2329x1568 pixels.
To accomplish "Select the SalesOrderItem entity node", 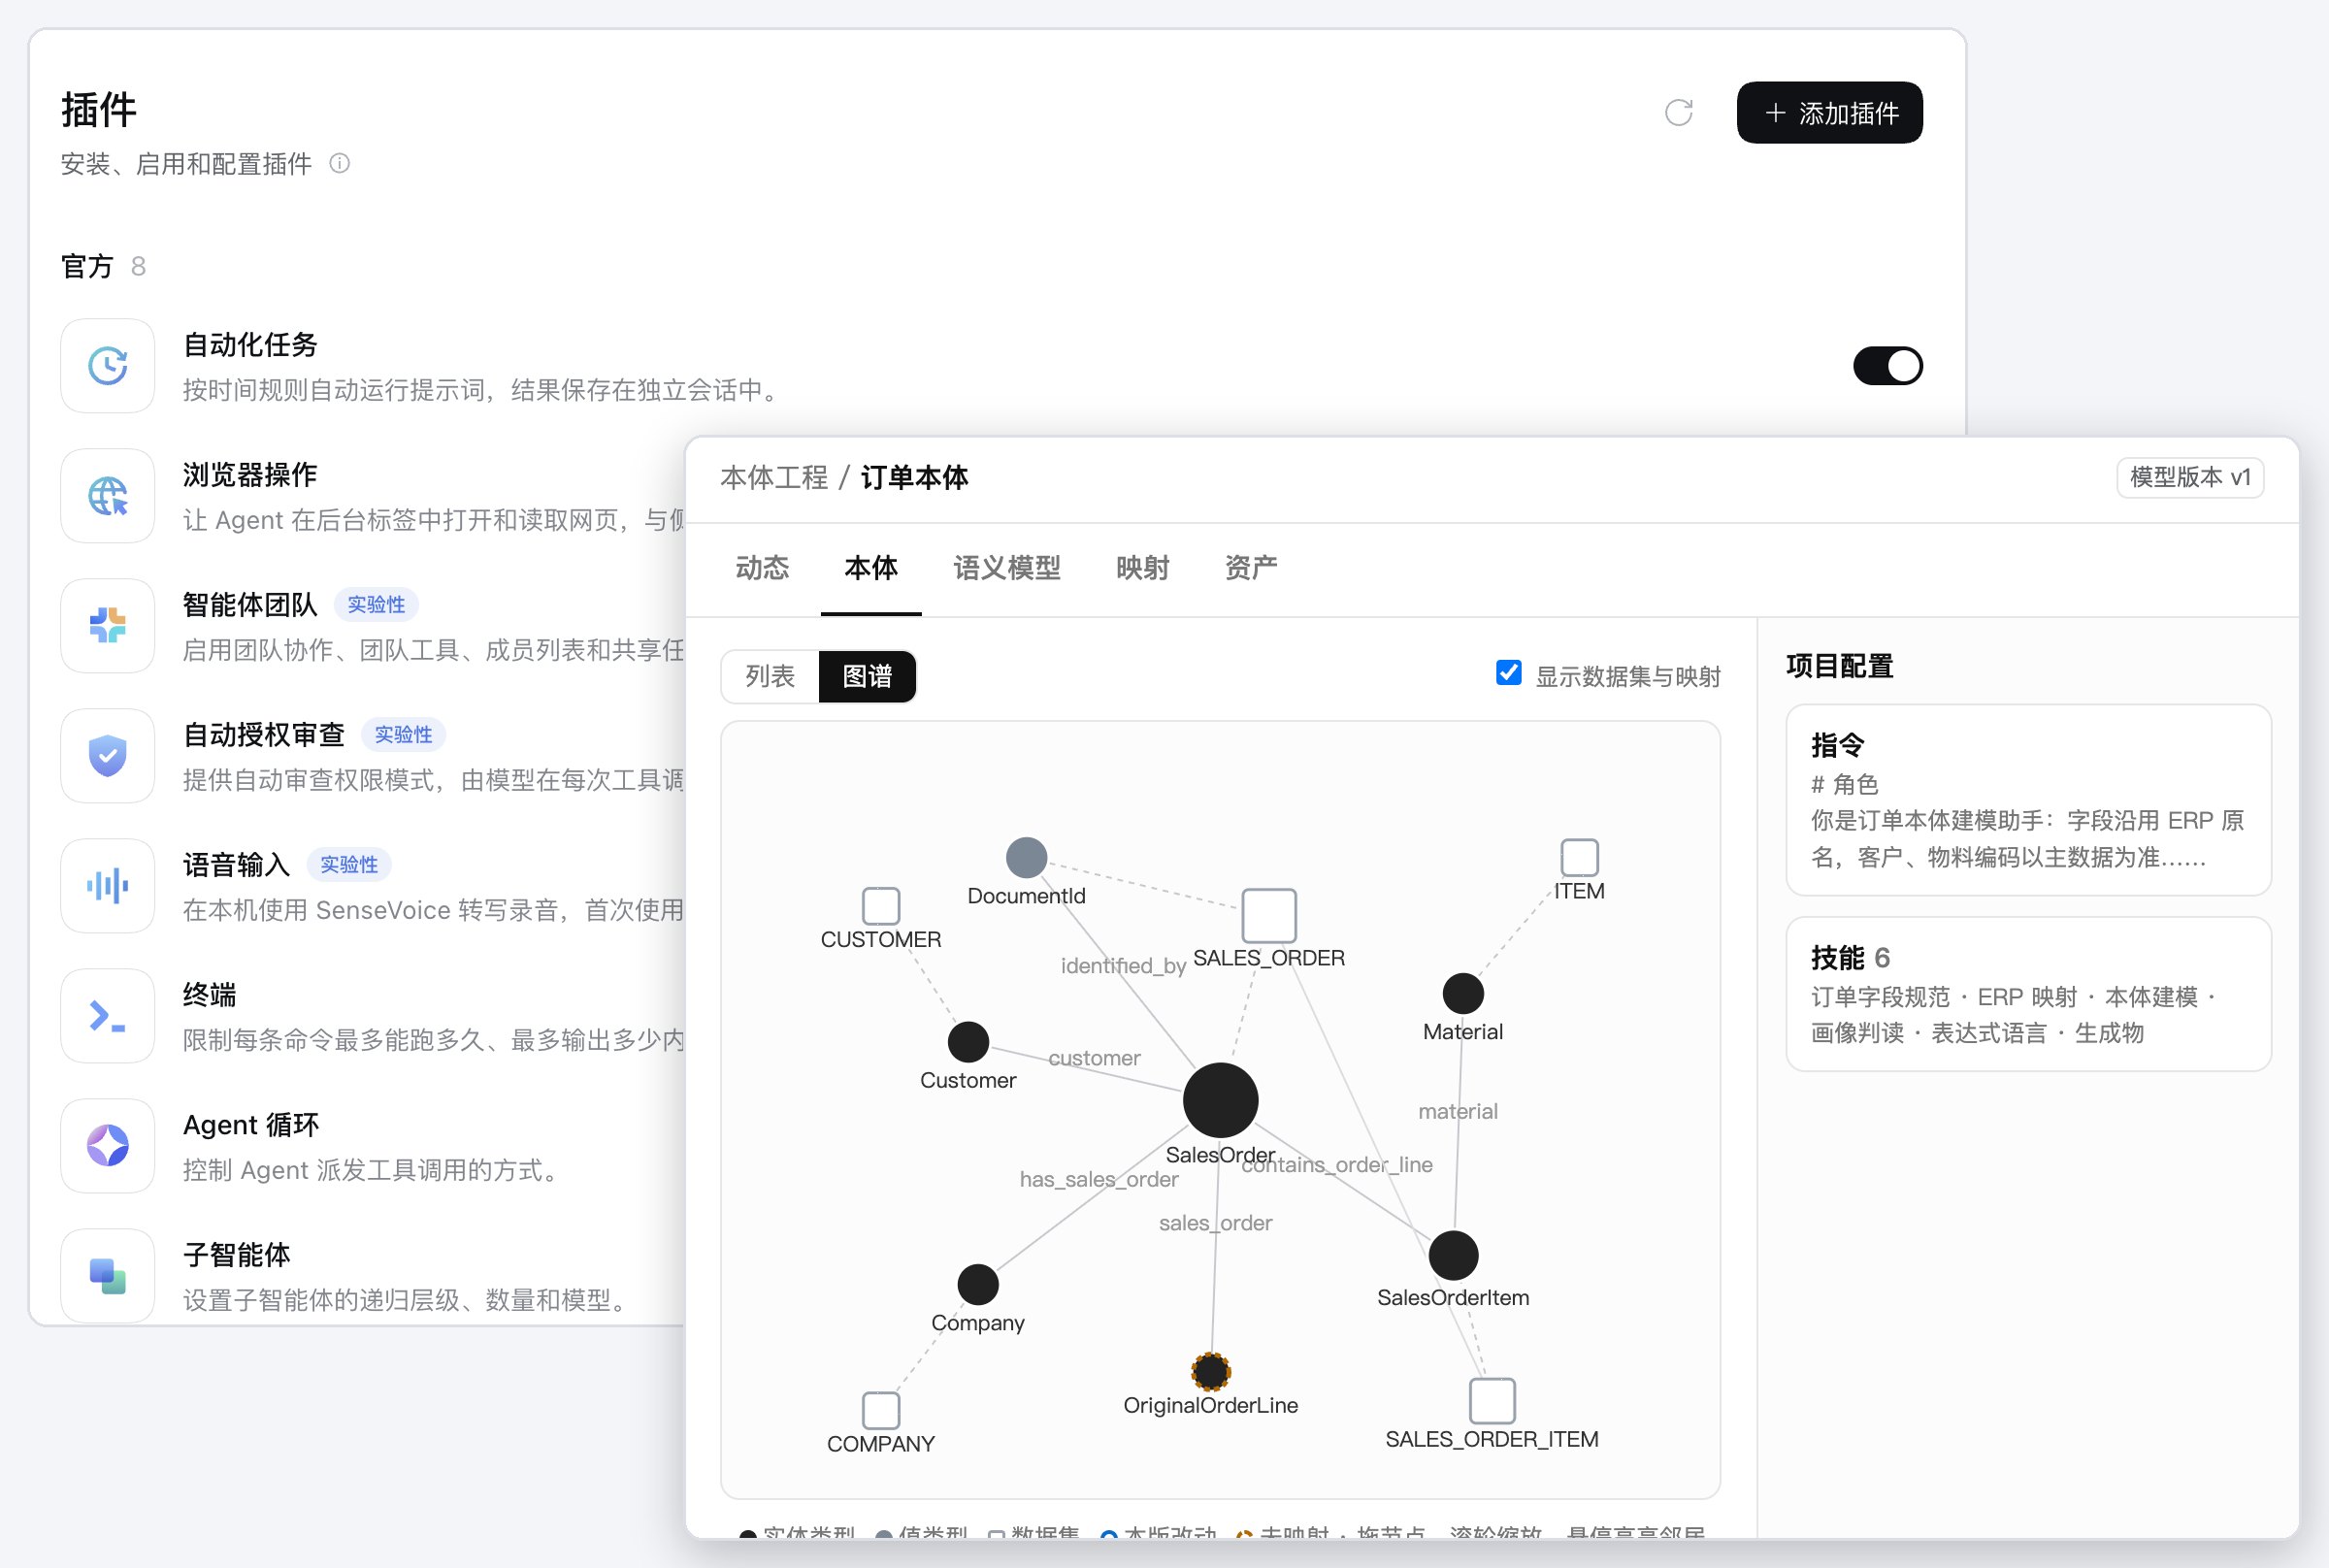I will (1453, 1255).
